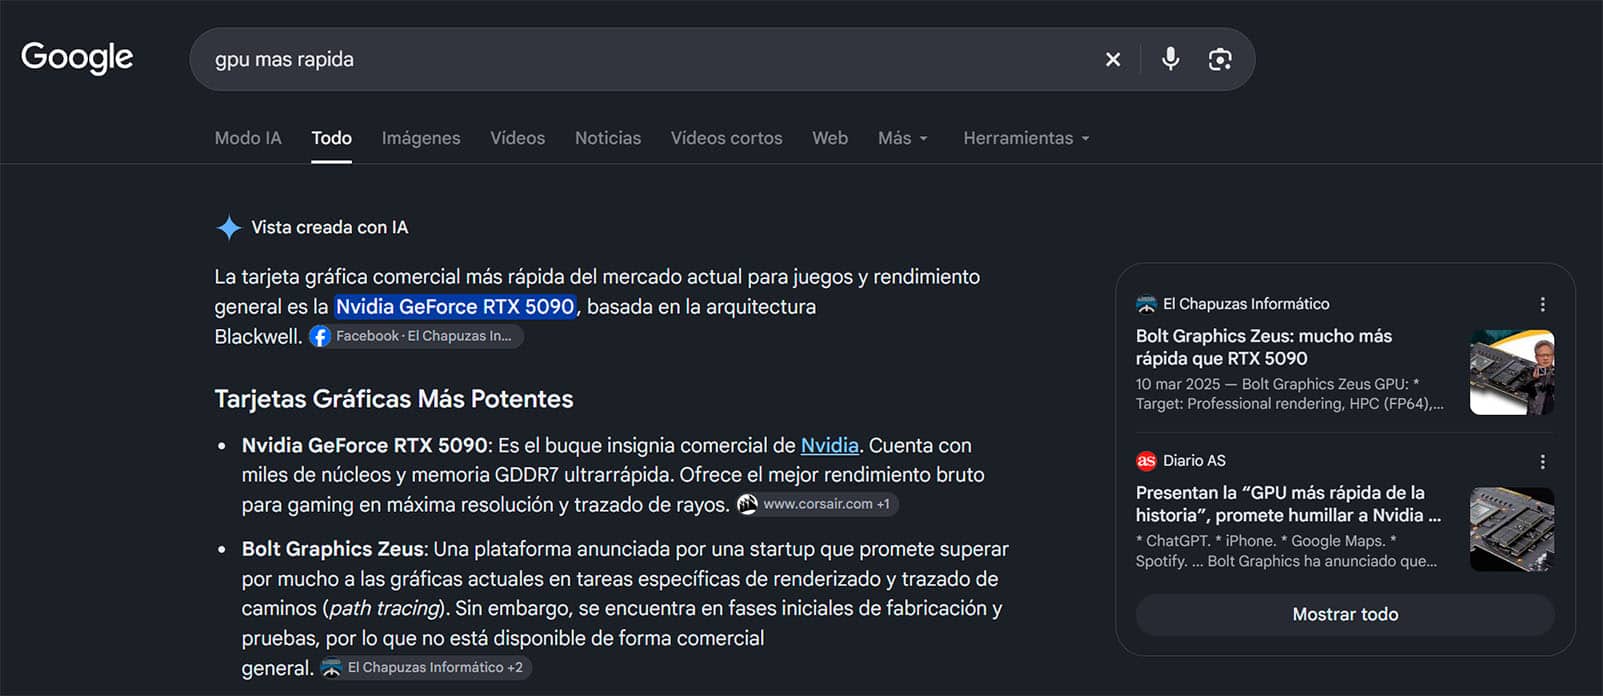Open El Chapuzas Informático +2 source chip
This screenshot has width=1603, height=696.
click(425, 668)
